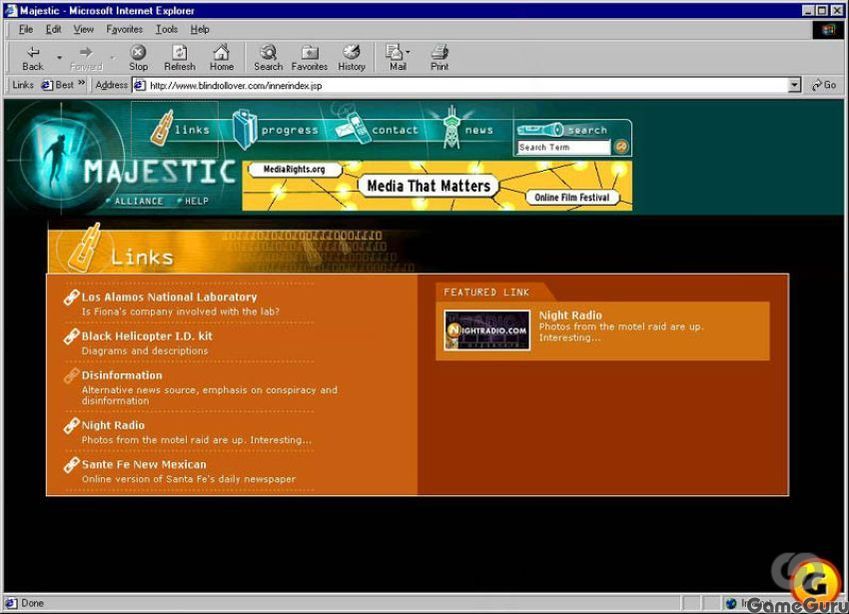Open the Majestic news section

pyautogui.click(x=468, y=129)
